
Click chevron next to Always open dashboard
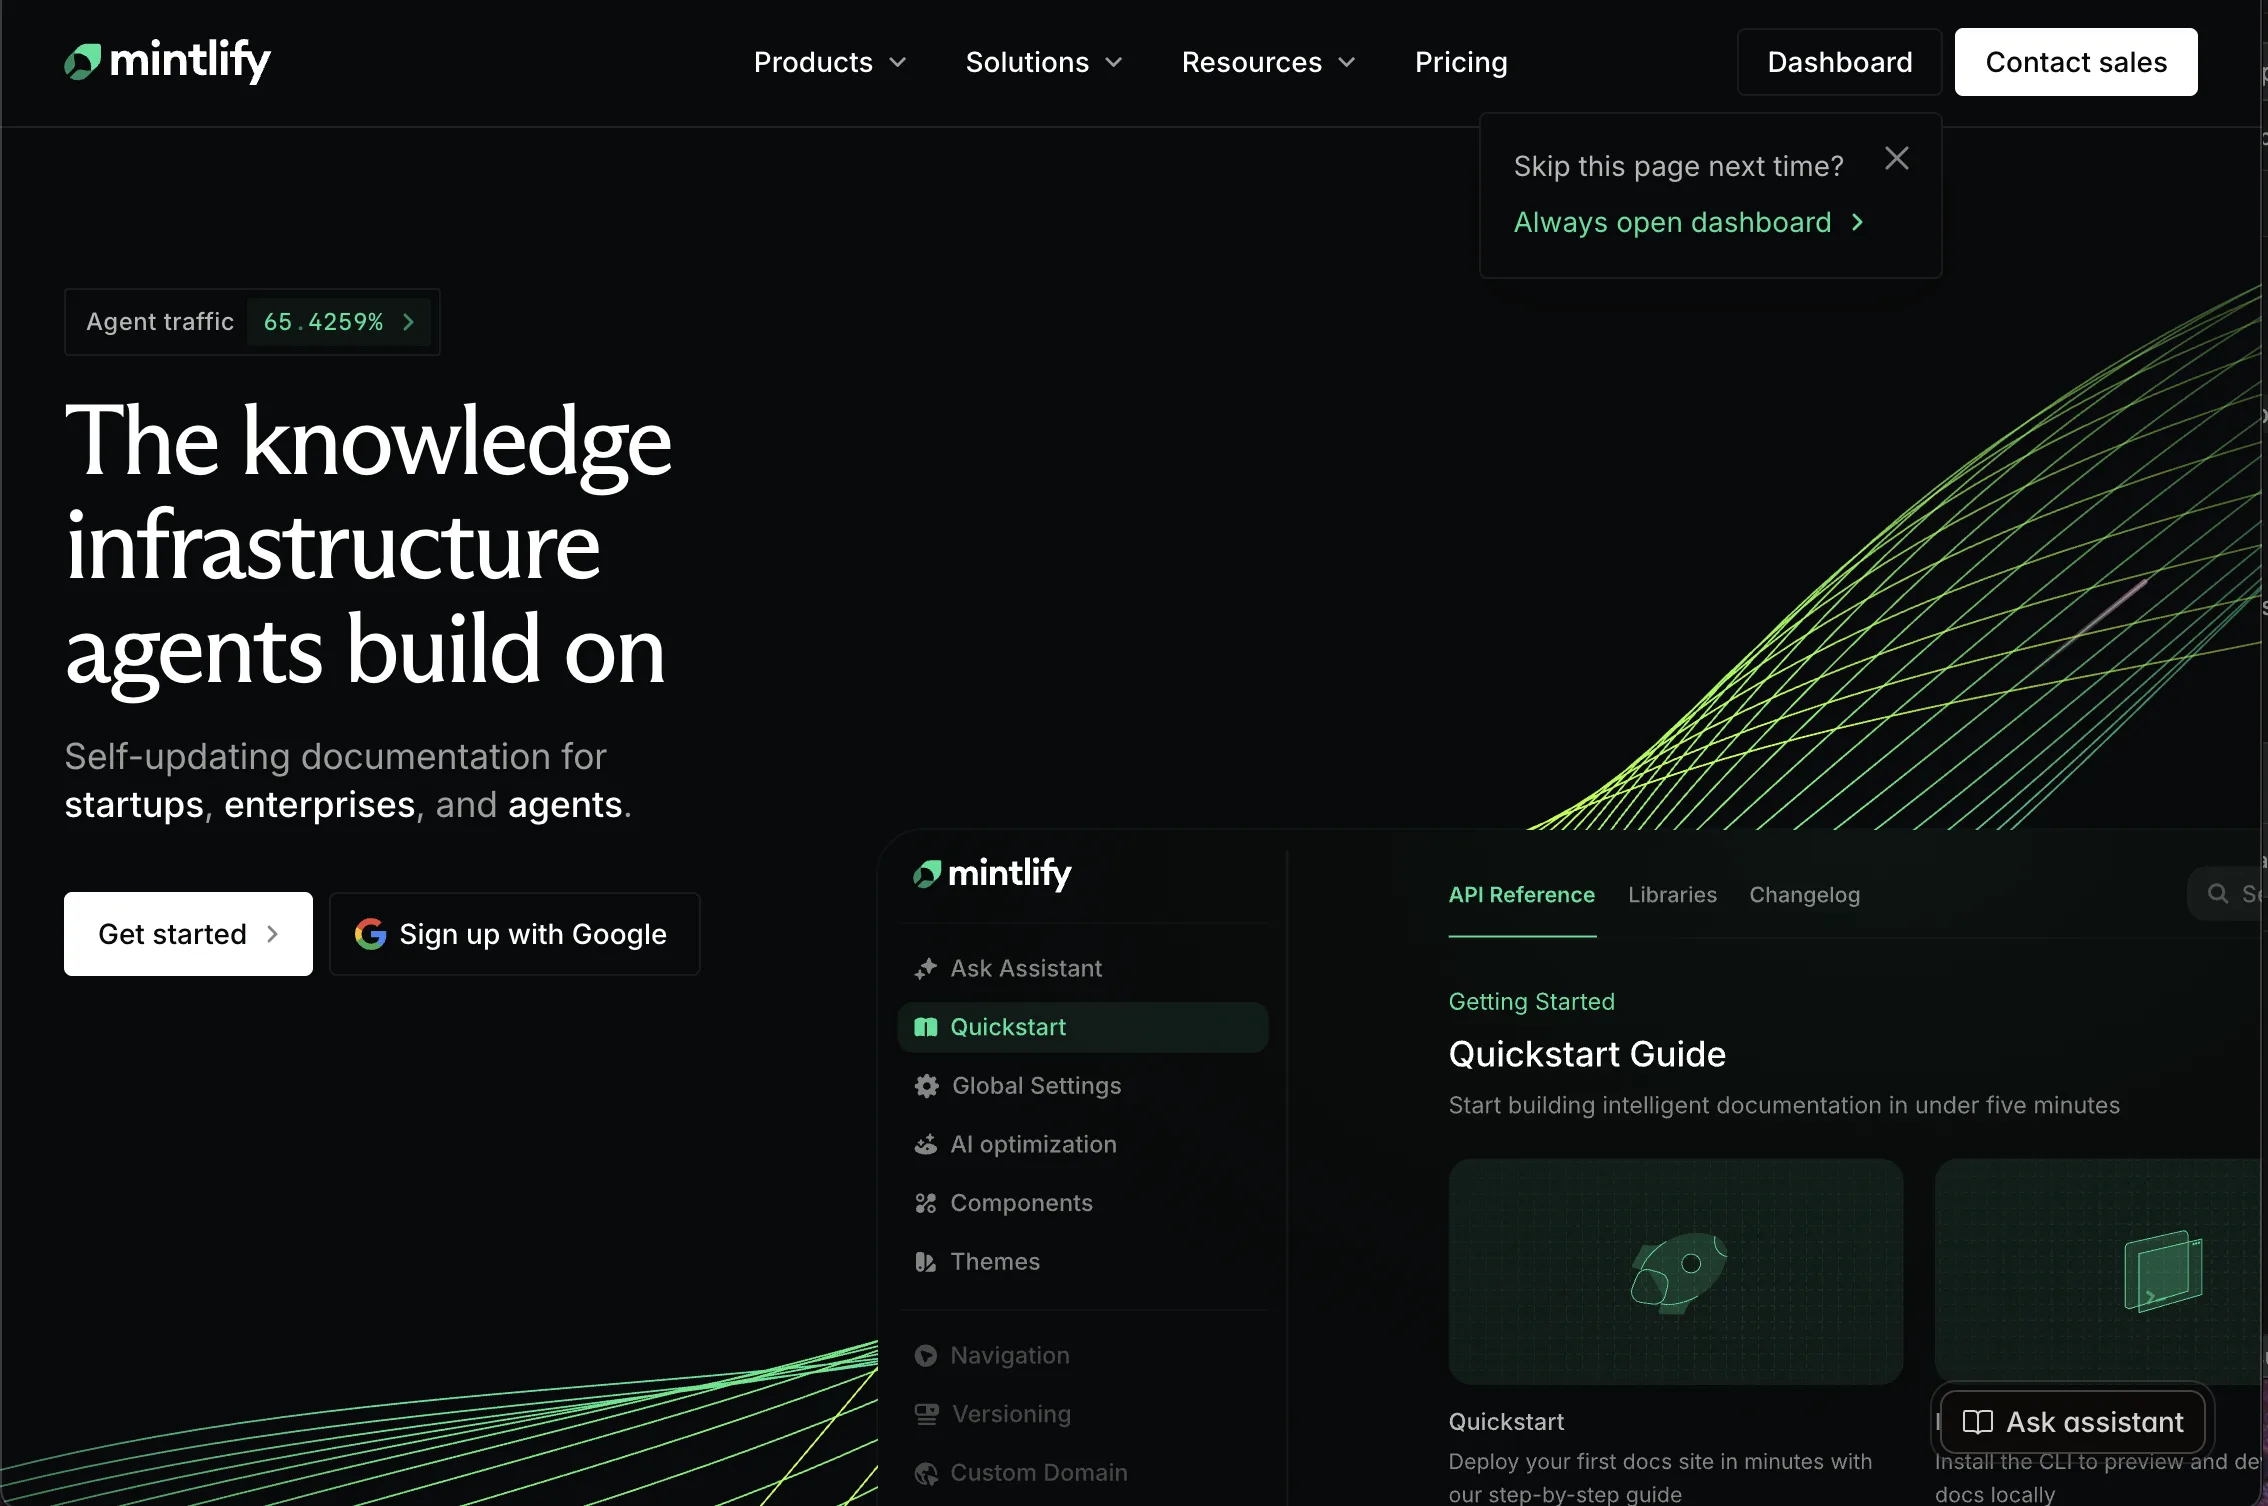(x=1857, y=222)
